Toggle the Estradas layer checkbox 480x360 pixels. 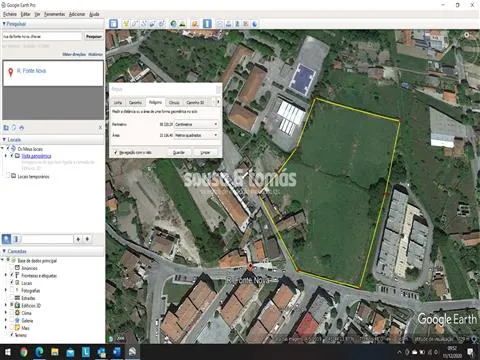coord(12,298)
